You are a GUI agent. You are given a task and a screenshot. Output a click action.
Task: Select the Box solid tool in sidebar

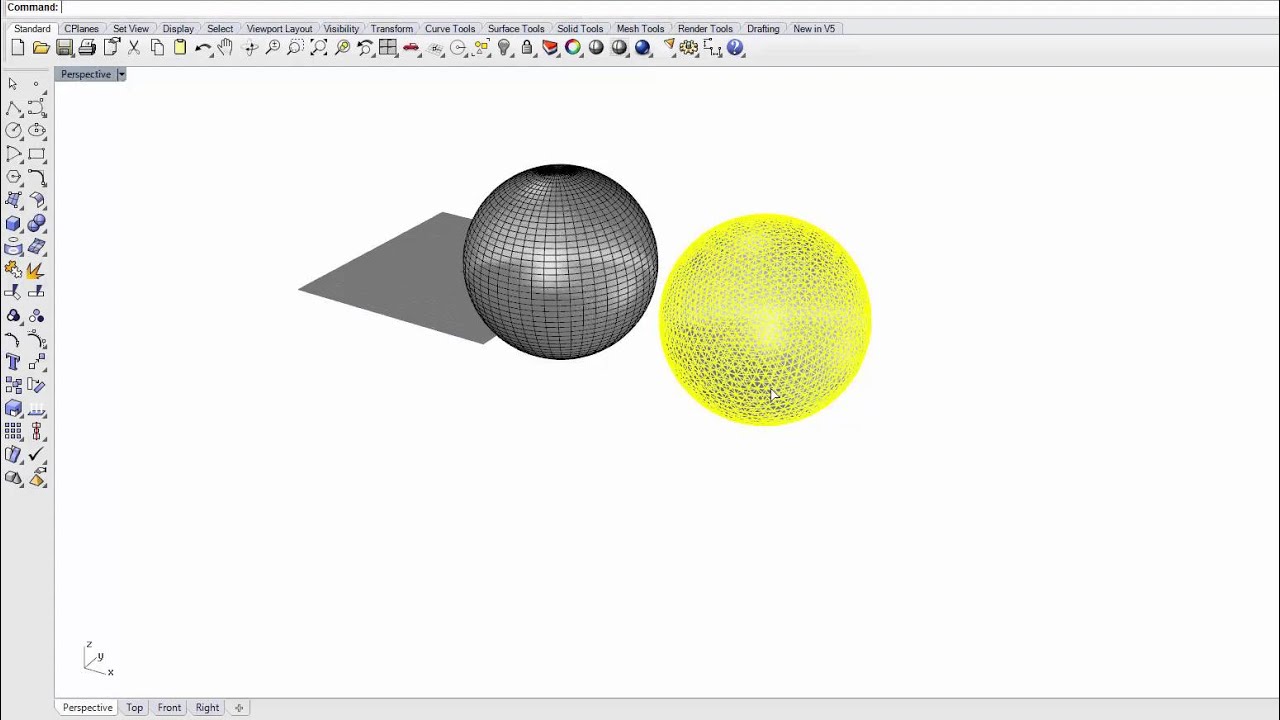tap(13, 224)
